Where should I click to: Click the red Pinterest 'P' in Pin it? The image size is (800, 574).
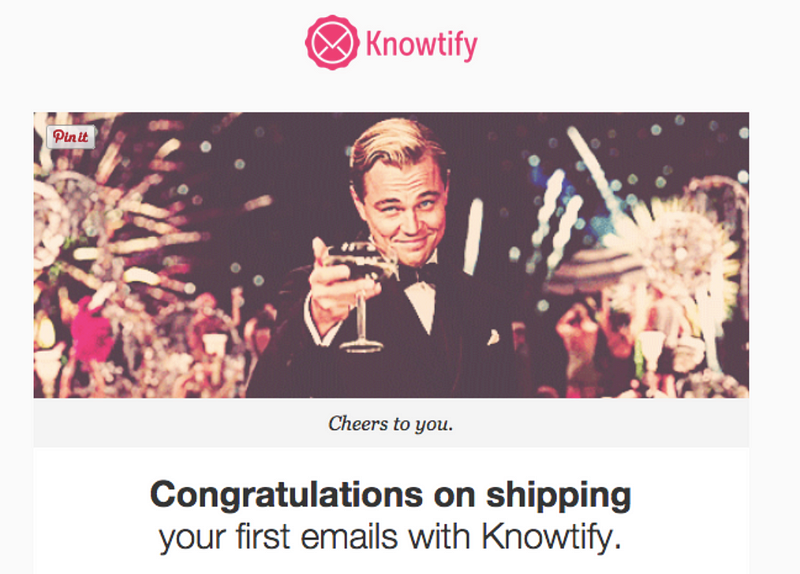(58, 136)
